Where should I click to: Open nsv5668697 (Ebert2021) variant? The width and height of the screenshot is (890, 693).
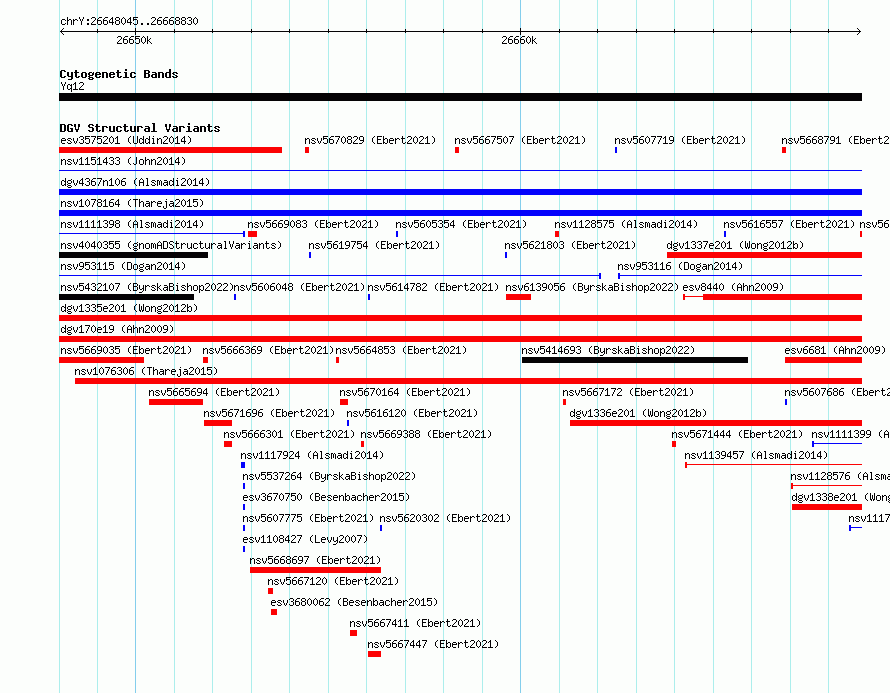(x=315, y=560)
